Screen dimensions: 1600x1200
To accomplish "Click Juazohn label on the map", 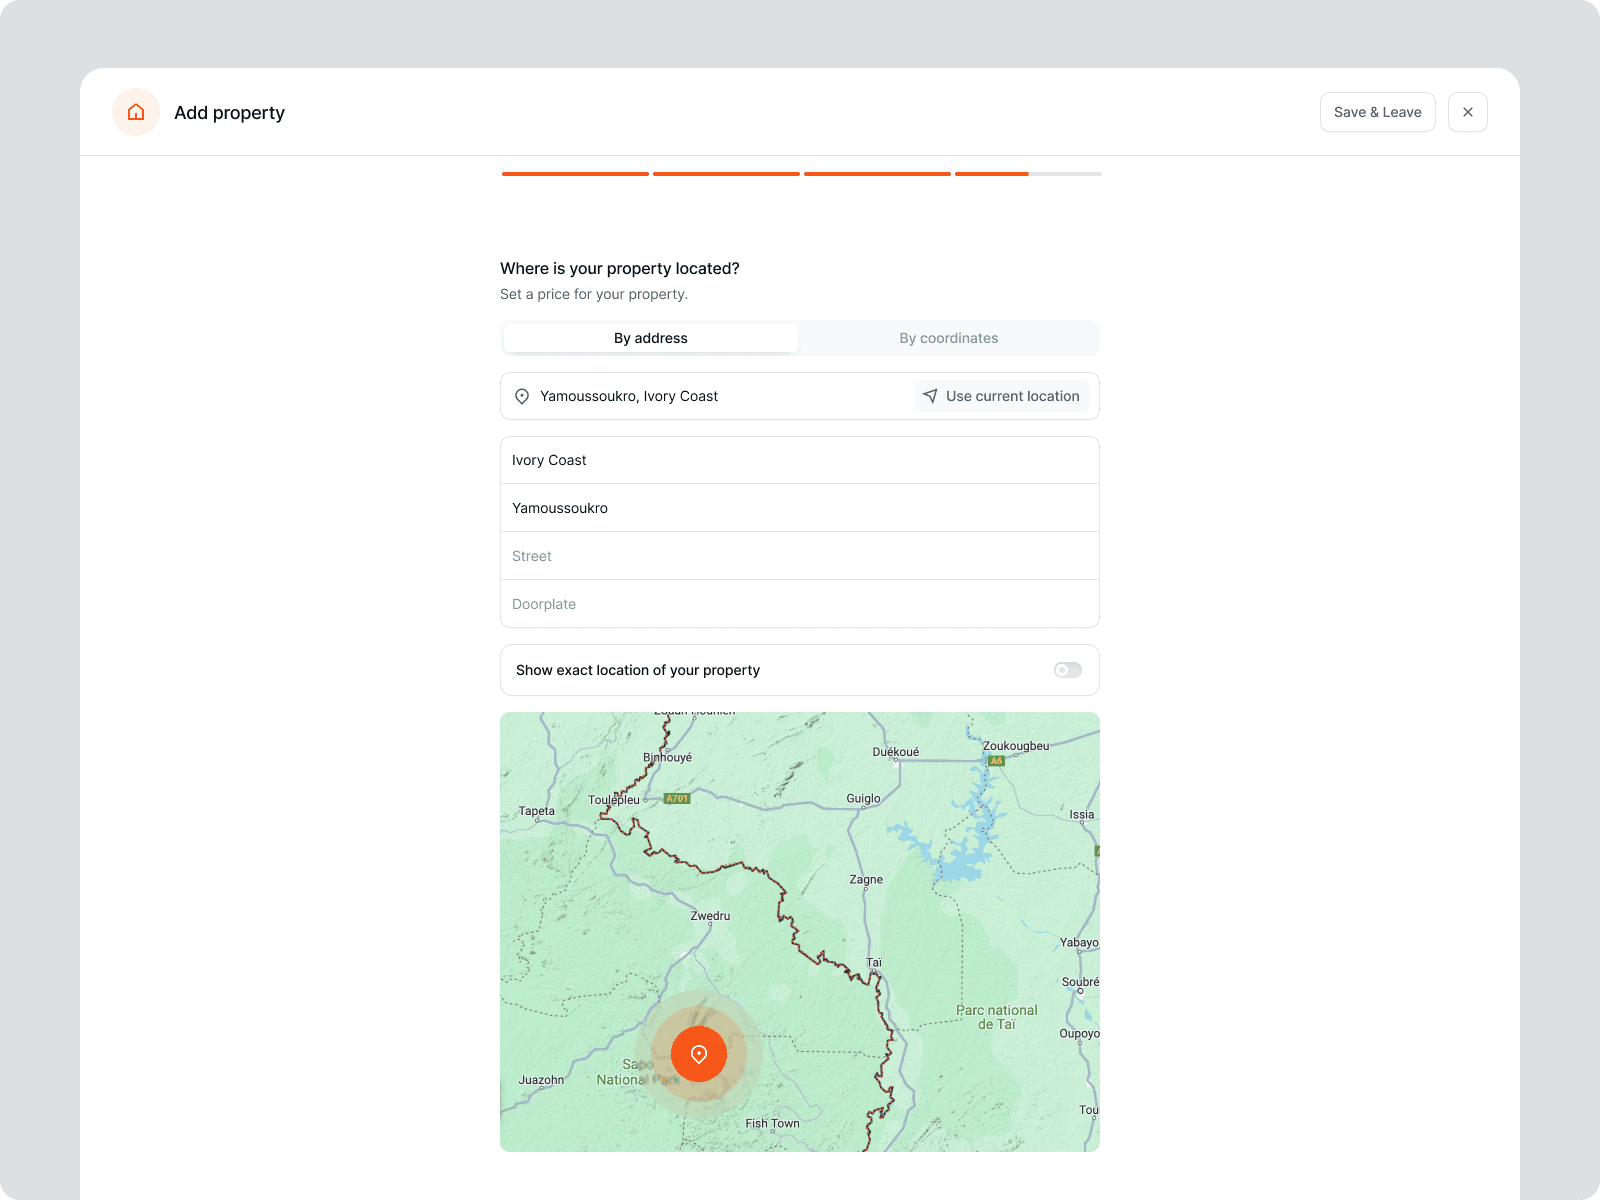I will click(x=541, y=1080).
